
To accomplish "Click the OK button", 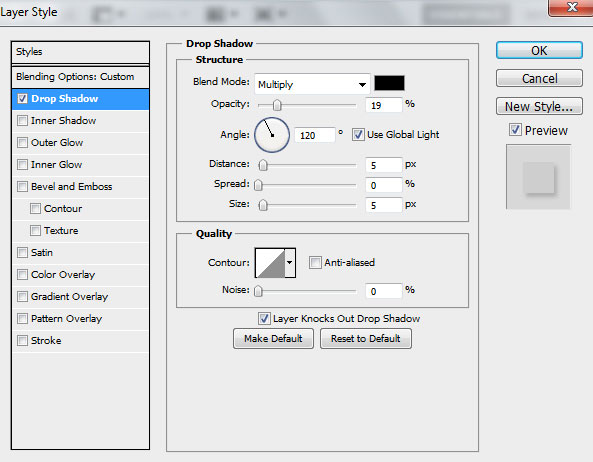I will pyautogui.click(x=539, y=50).
